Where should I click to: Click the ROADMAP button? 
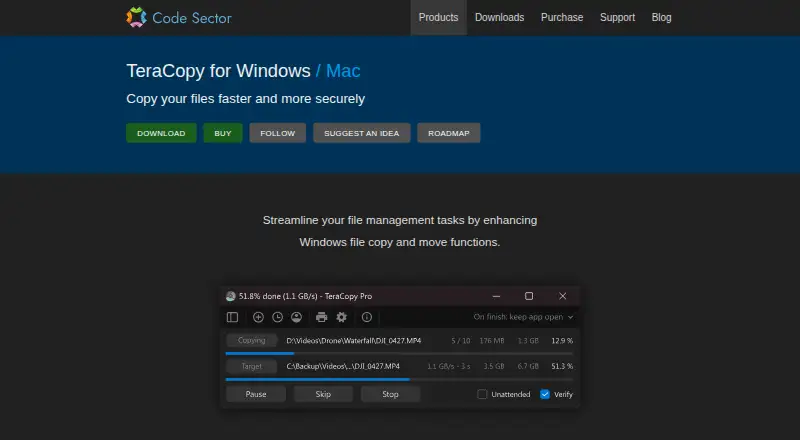coord(448,133)
